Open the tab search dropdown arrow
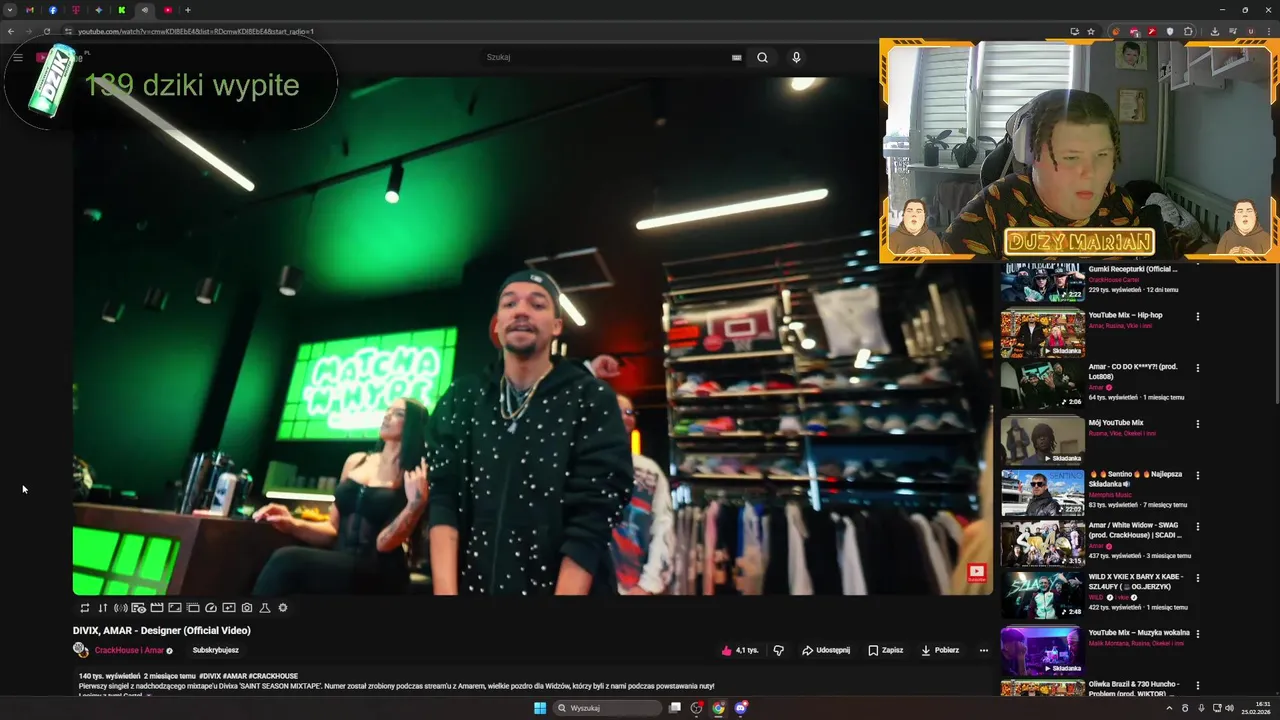 tap(10, 10)
